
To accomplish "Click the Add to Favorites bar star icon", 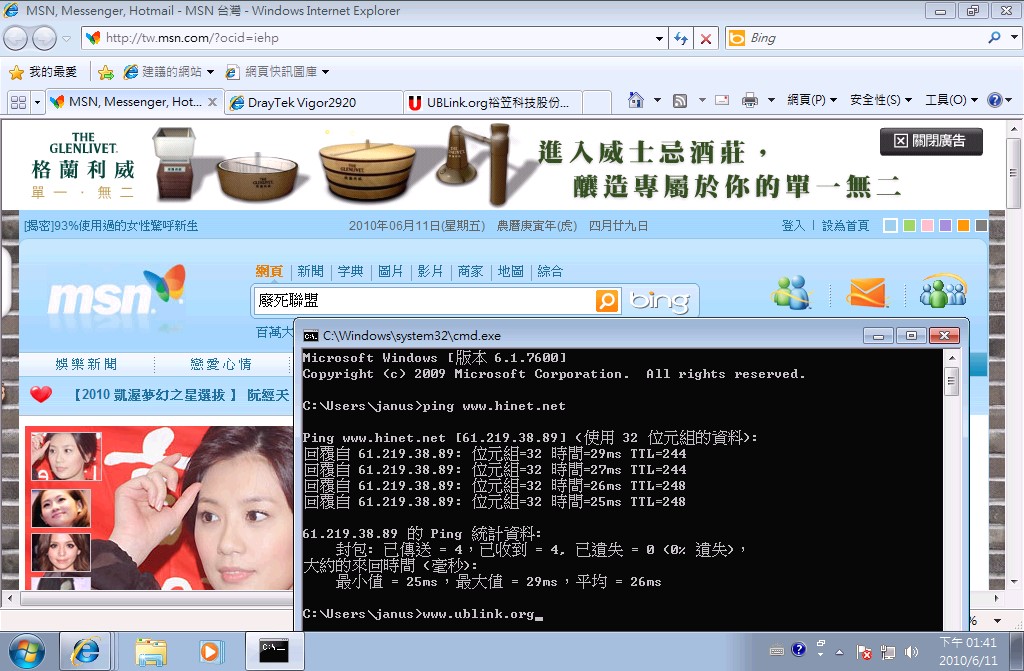I will [106, 72].
